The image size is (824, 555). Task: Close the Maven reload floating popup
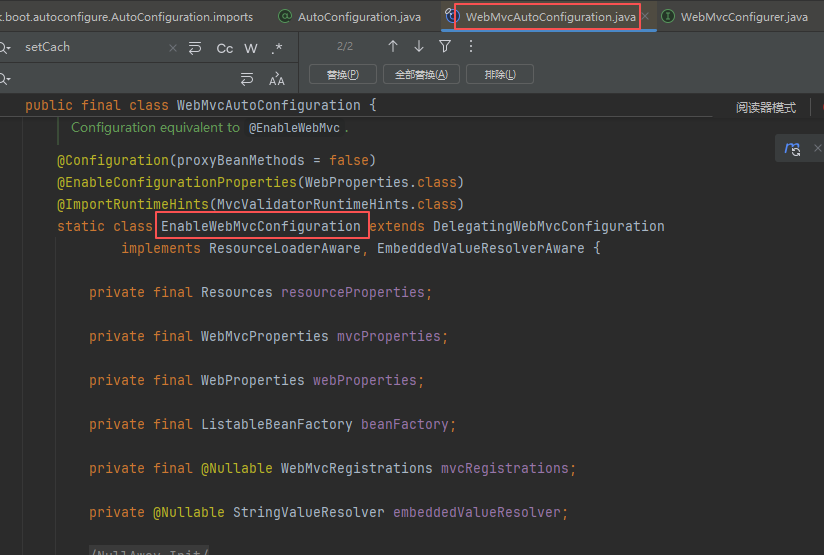coord(817,148)
